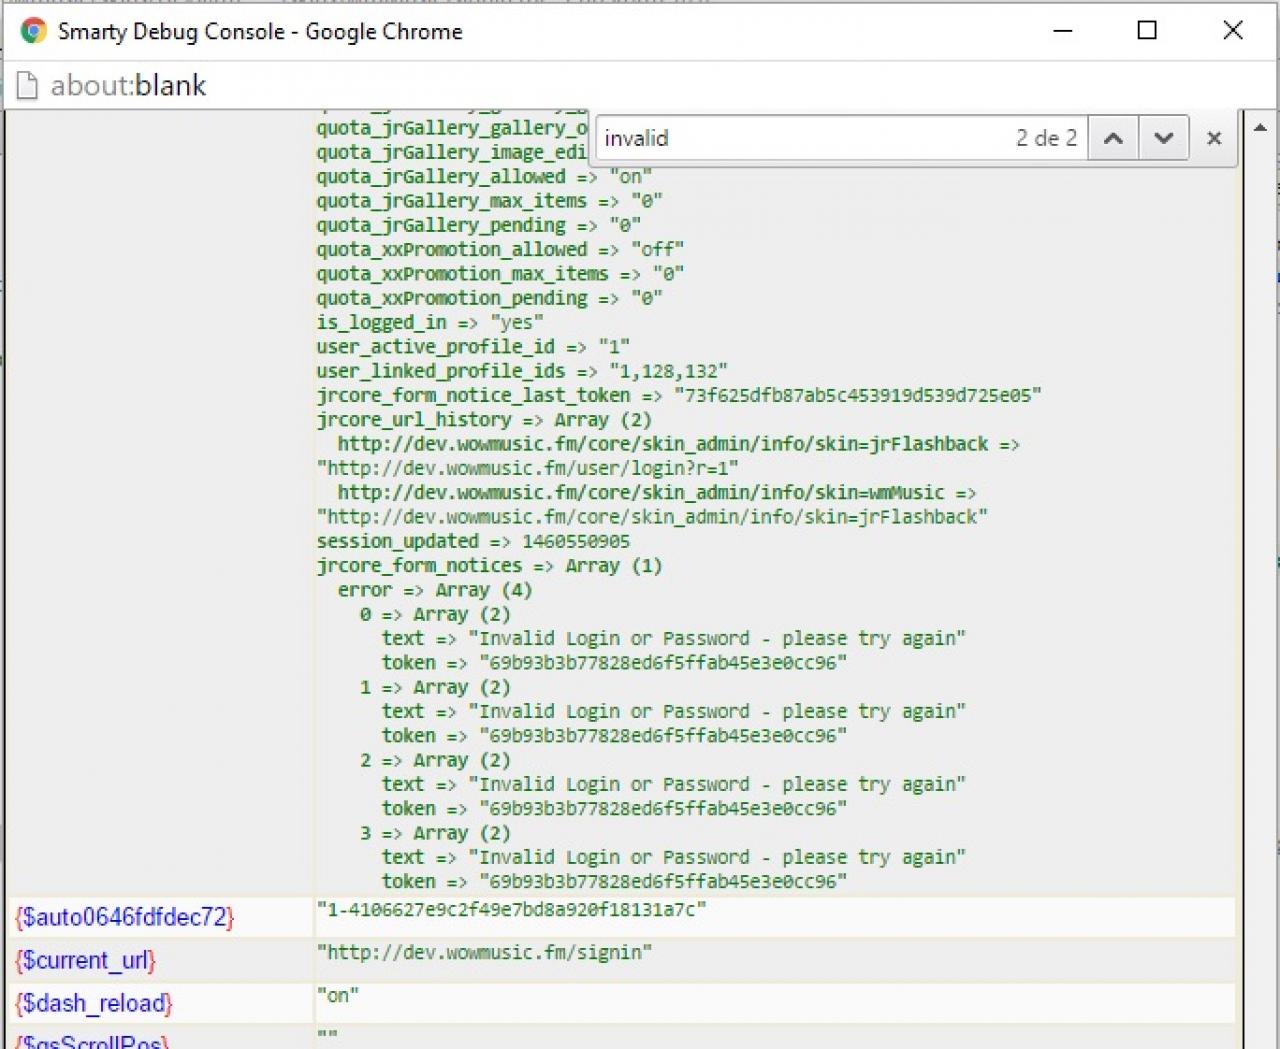Click the about:blank address text

pos(128,86)
